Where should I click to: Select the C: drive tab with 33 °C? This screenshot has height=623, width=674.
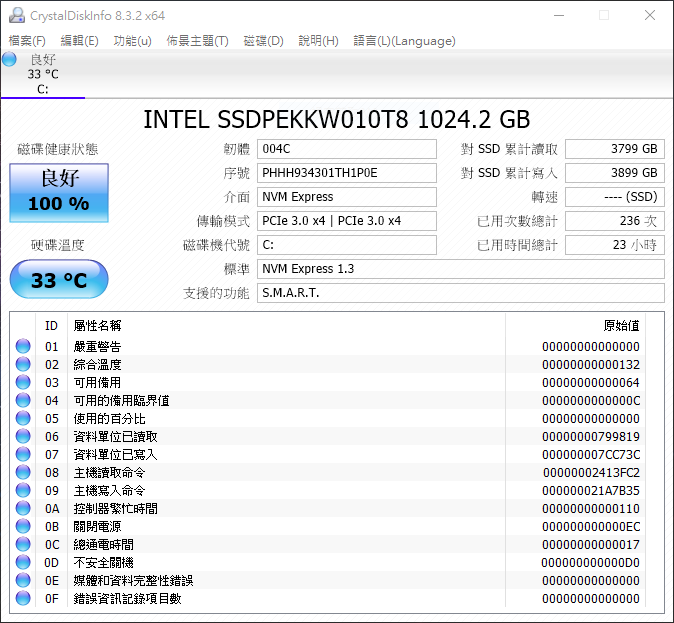pos(43,74)
